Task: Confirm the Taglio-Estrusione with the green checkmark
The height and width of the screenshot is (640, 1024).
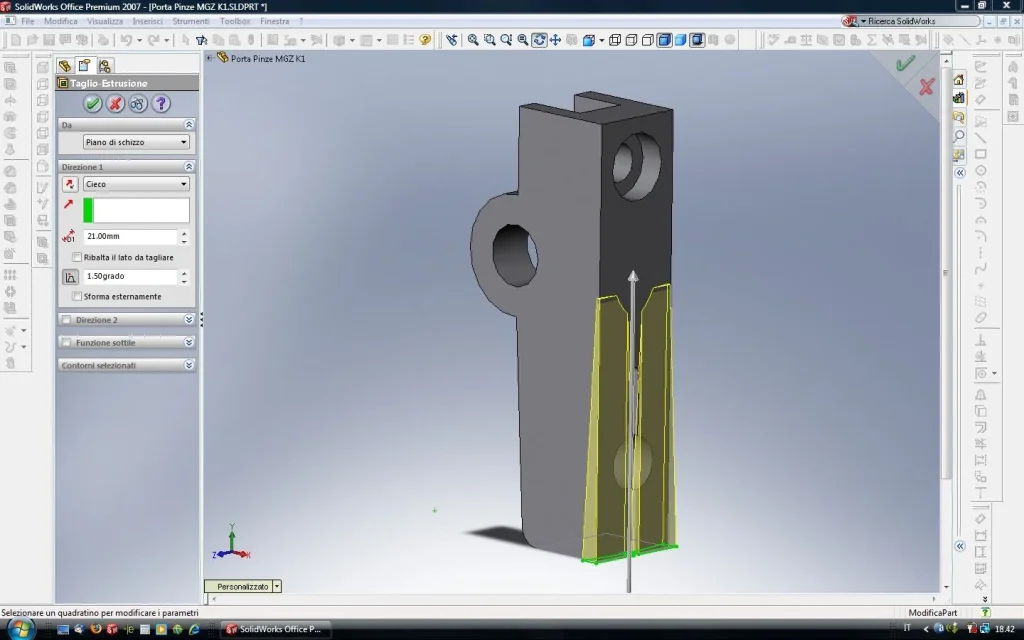Action: [93, 104]
